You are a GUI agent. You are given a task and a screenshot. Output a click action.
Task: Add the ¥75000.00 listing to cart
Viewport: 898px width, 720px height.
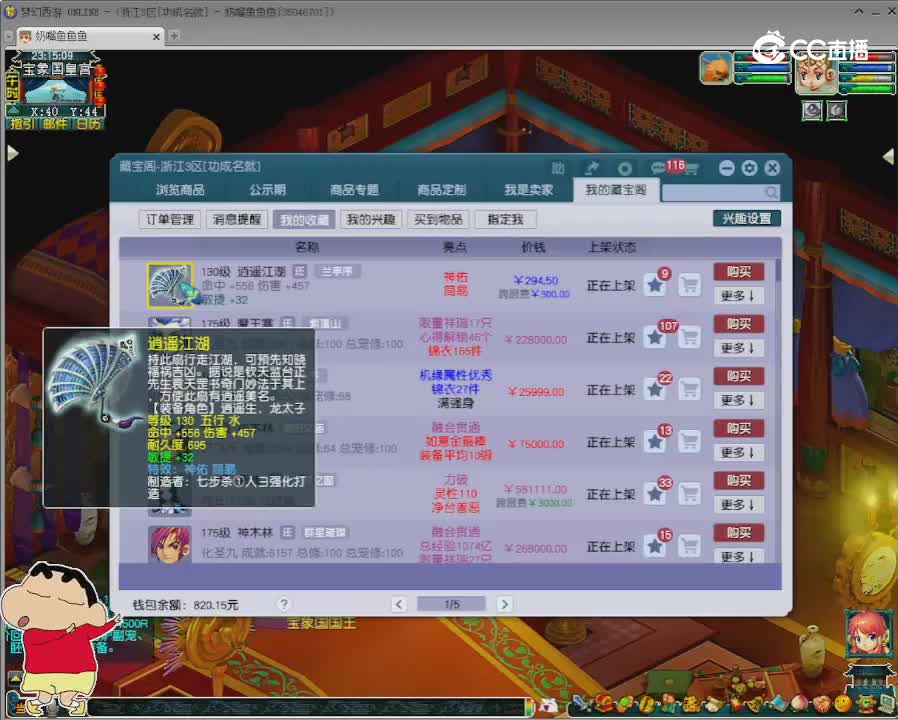point(690,442)
